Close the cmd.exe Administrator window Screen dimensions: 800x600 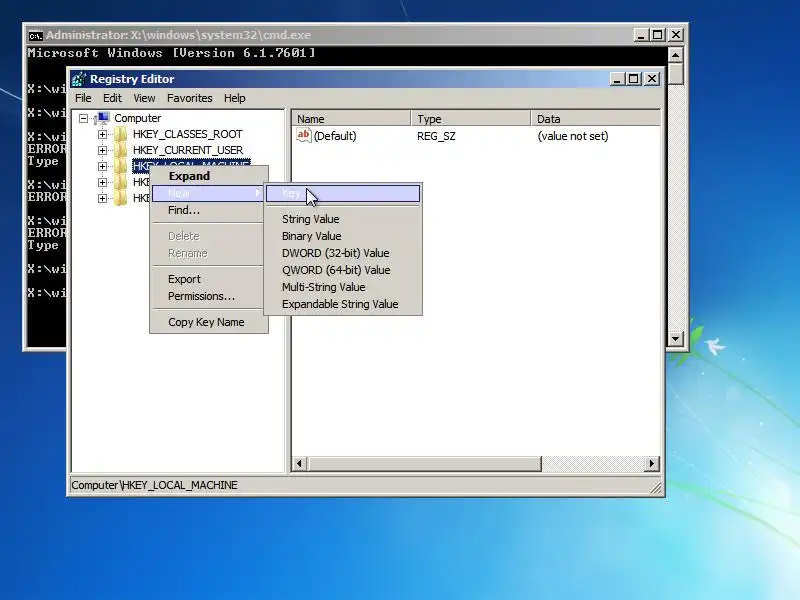(676, 35)
